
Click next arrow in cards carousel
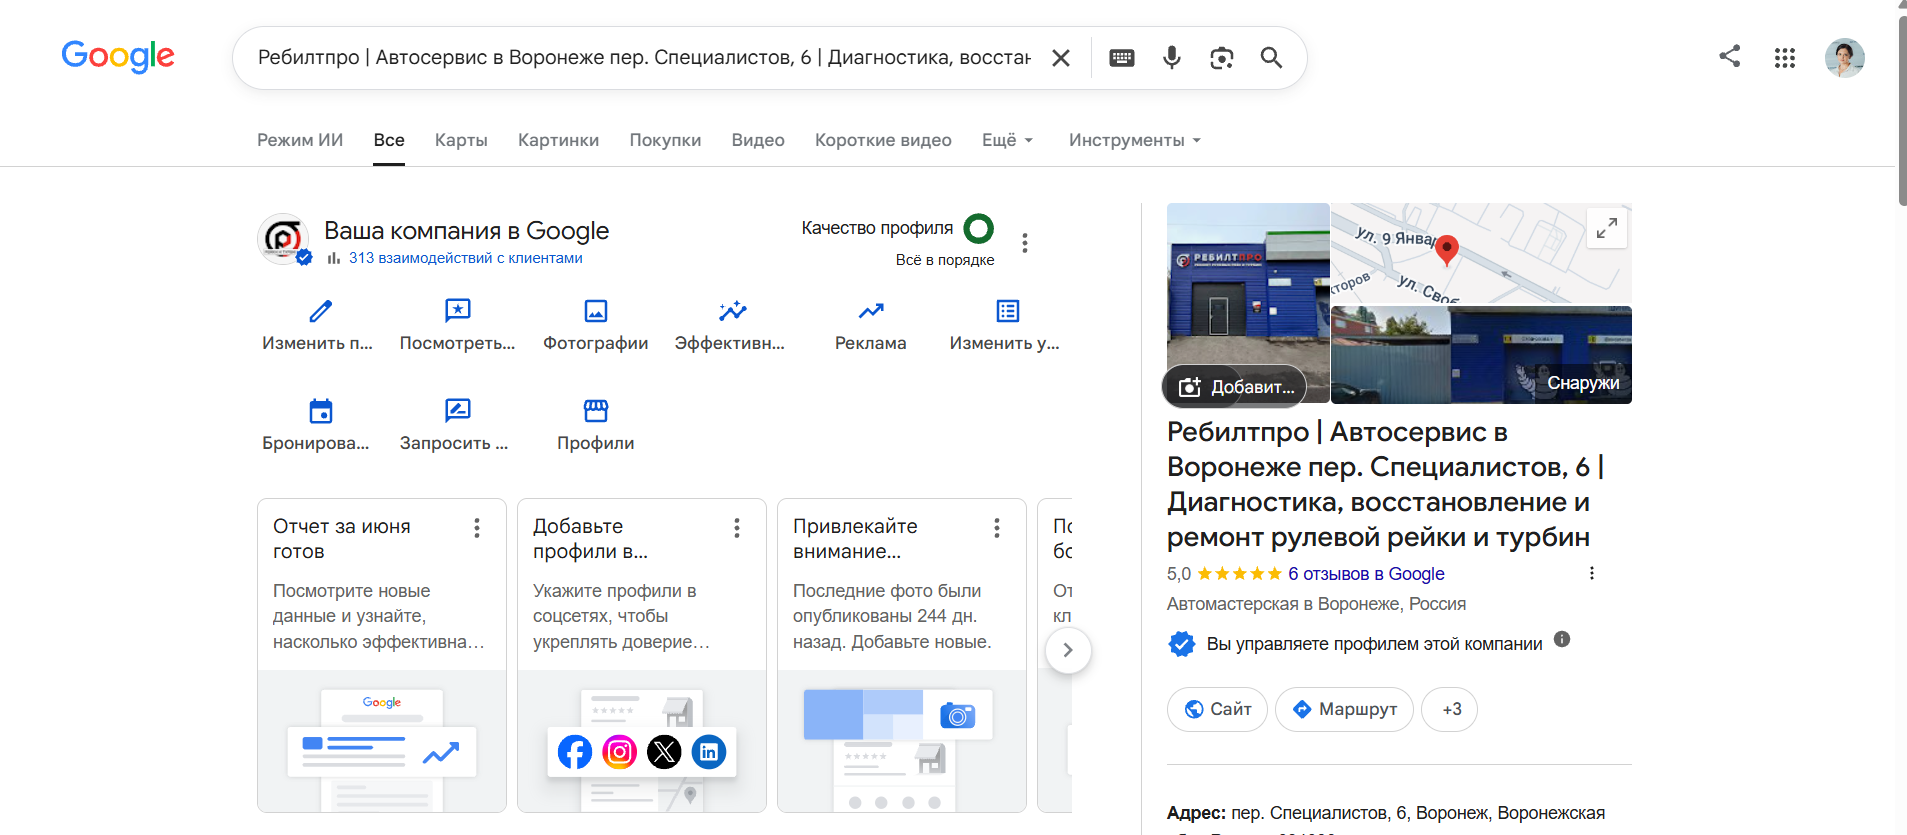1068,650
